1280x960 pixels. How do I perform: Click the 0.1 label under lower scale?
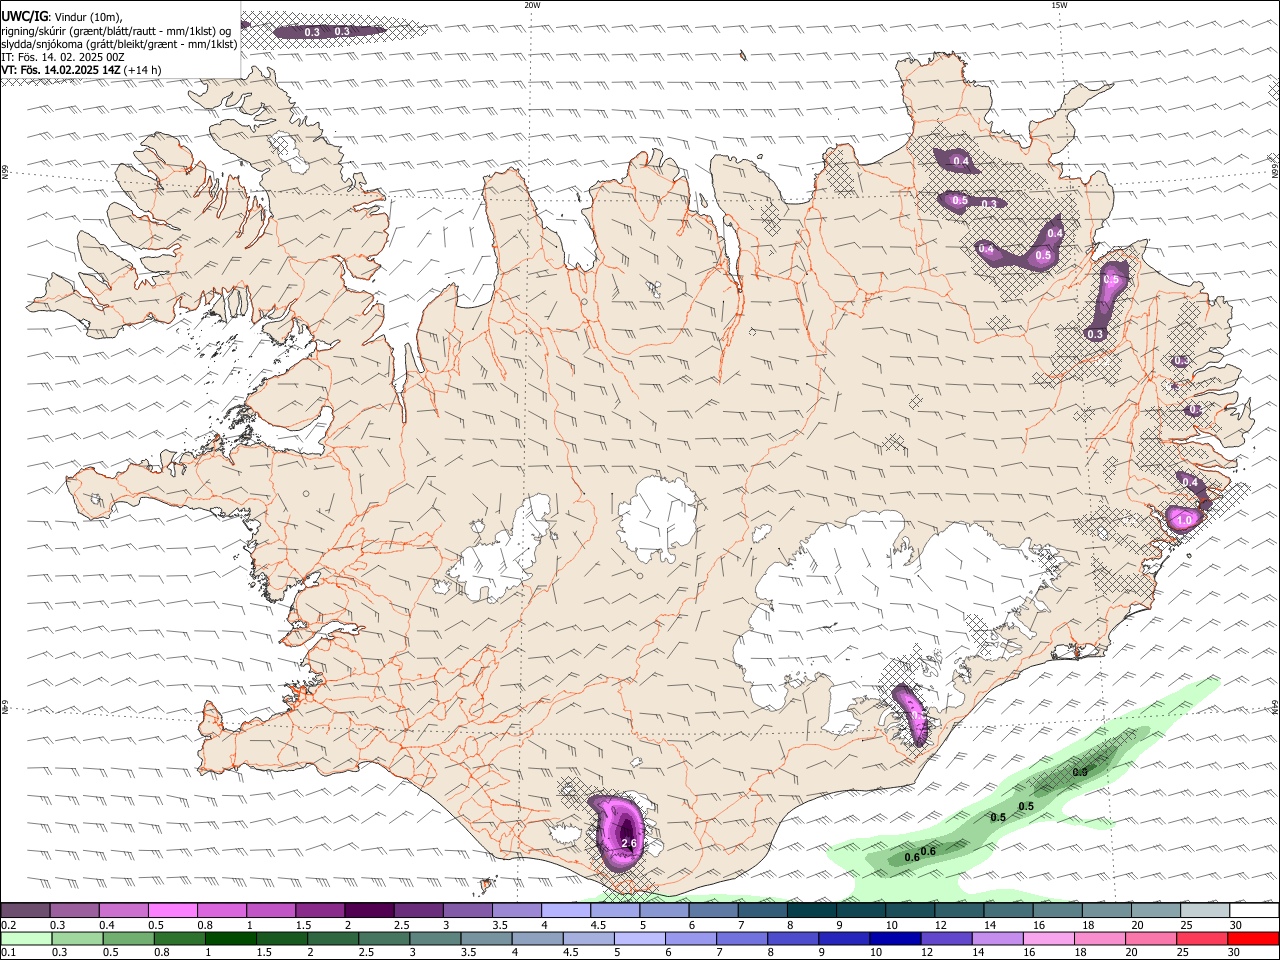(8, 952)
